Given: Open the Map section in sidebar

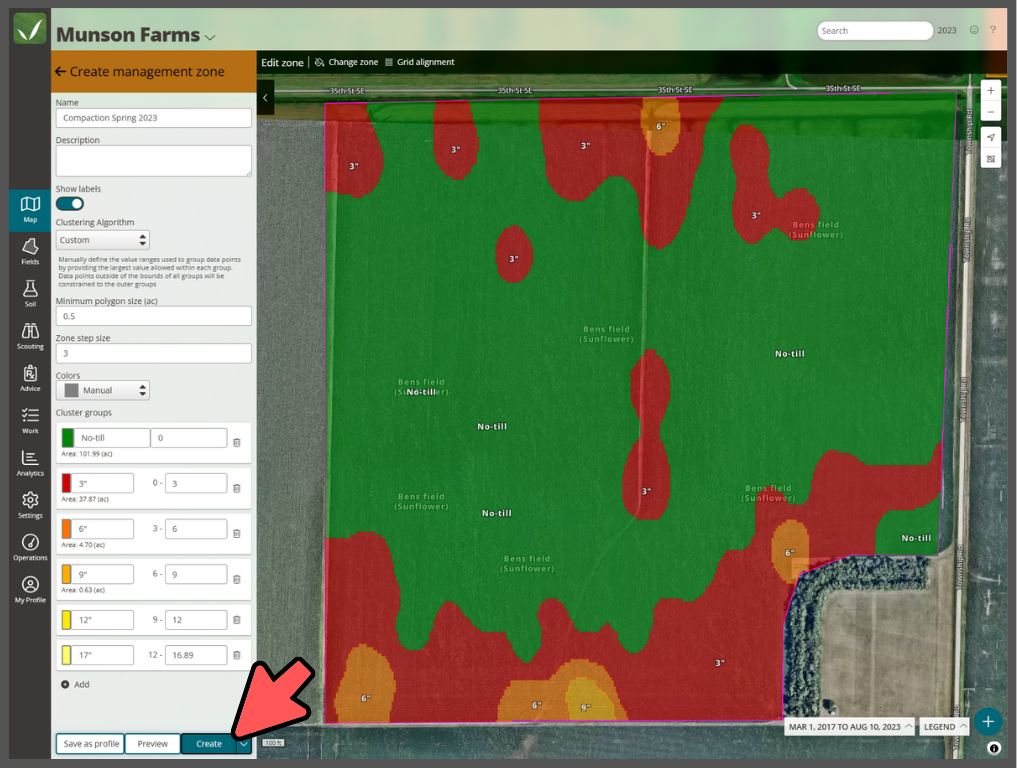Looking at the screenshot, I should pos(30,210).
